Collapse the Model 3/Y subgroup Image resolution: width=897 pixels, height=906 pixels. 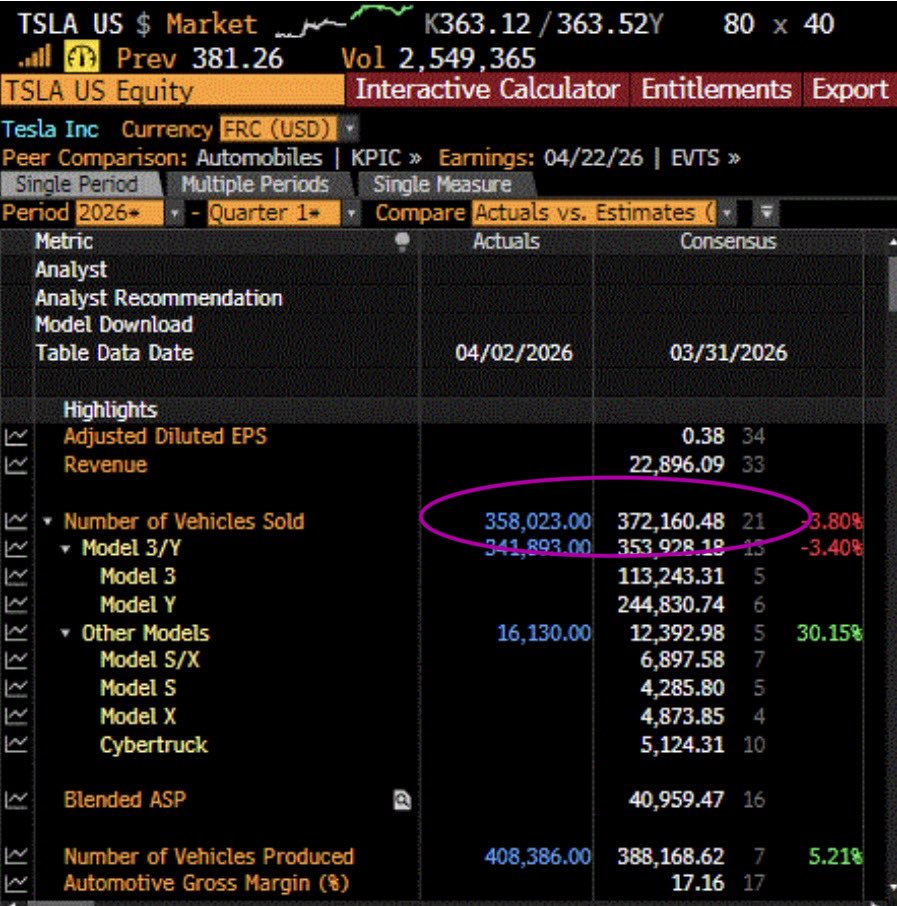point(66,549)
